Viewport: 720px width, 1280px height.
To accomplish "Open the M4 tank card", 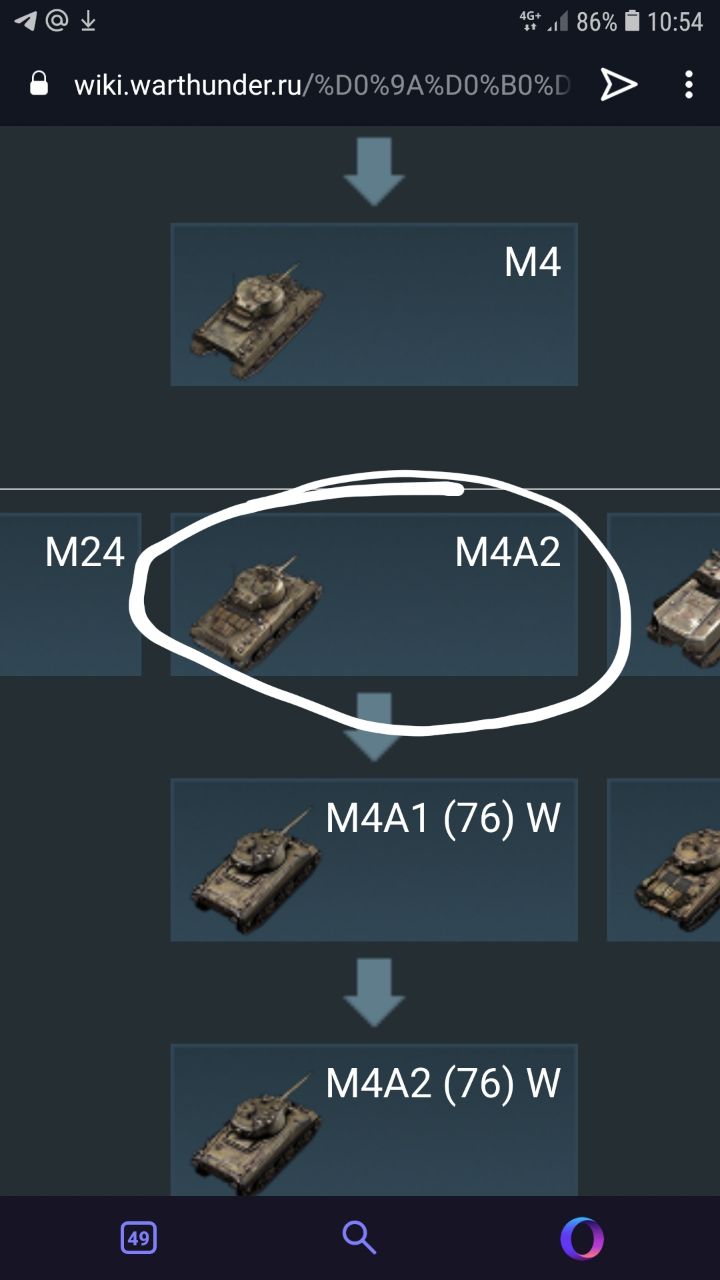I will tap(374, 304).
